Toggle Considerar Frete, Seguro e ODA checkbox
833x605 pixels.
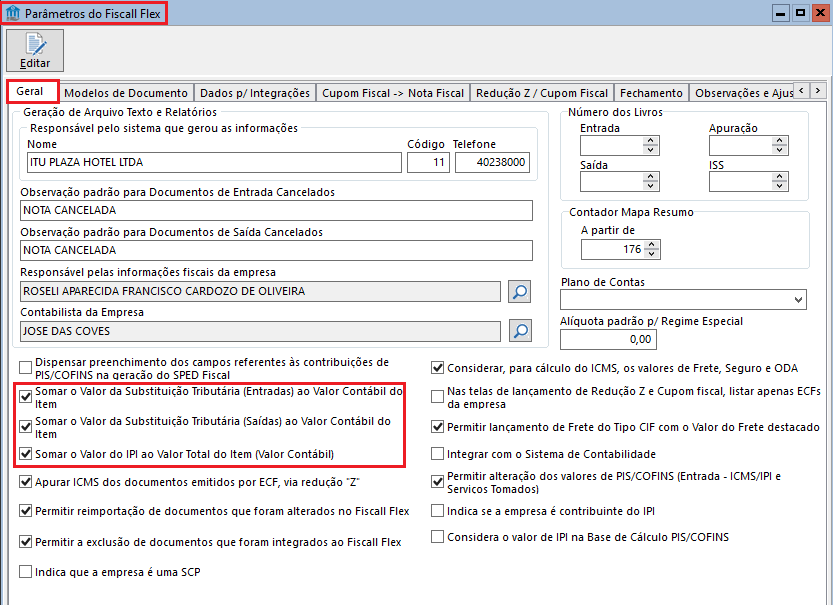pyautogui.click(x=437, y=368)
